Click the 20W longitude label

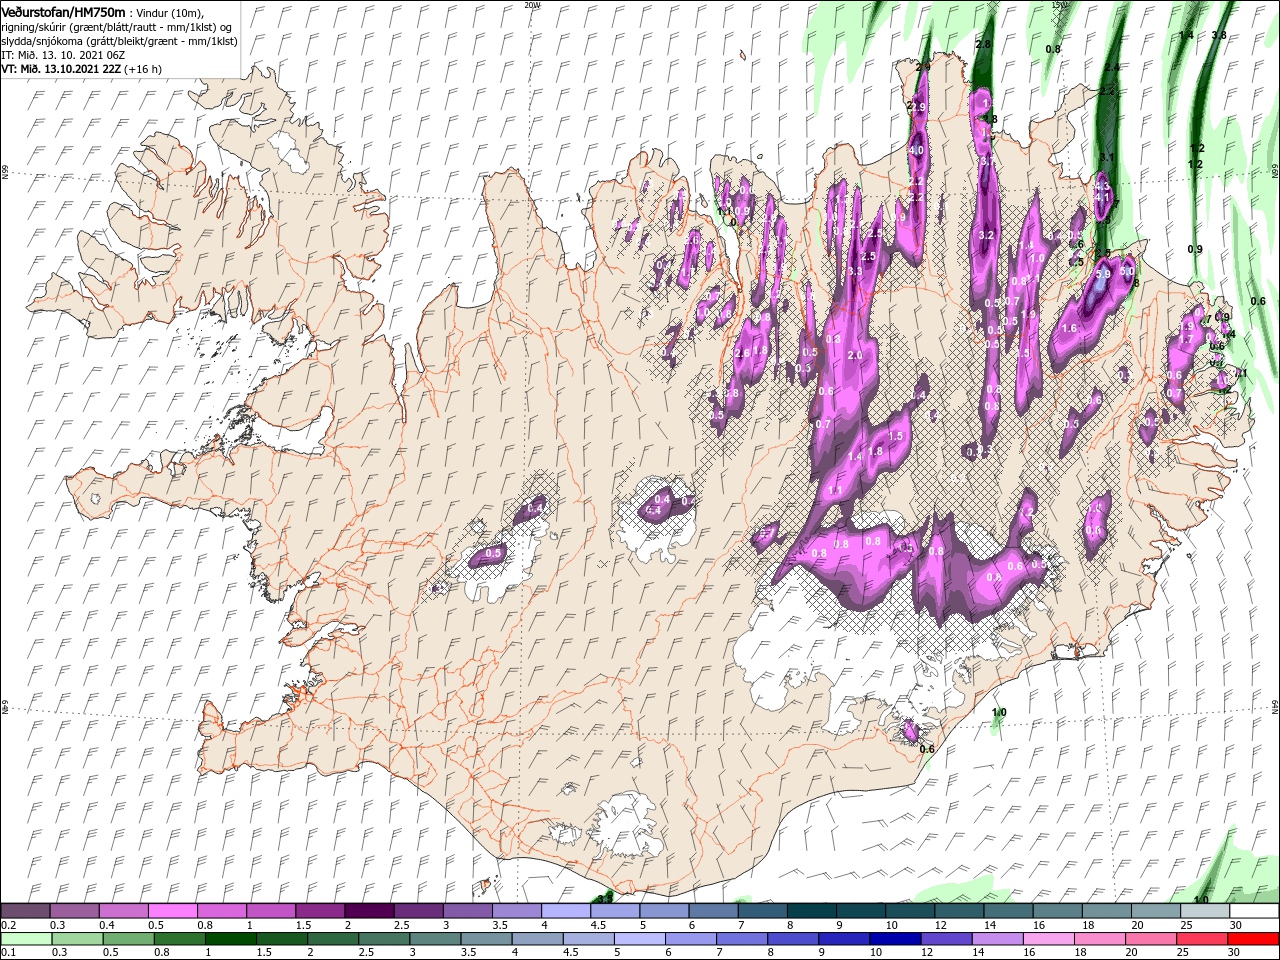coord(532,4)
